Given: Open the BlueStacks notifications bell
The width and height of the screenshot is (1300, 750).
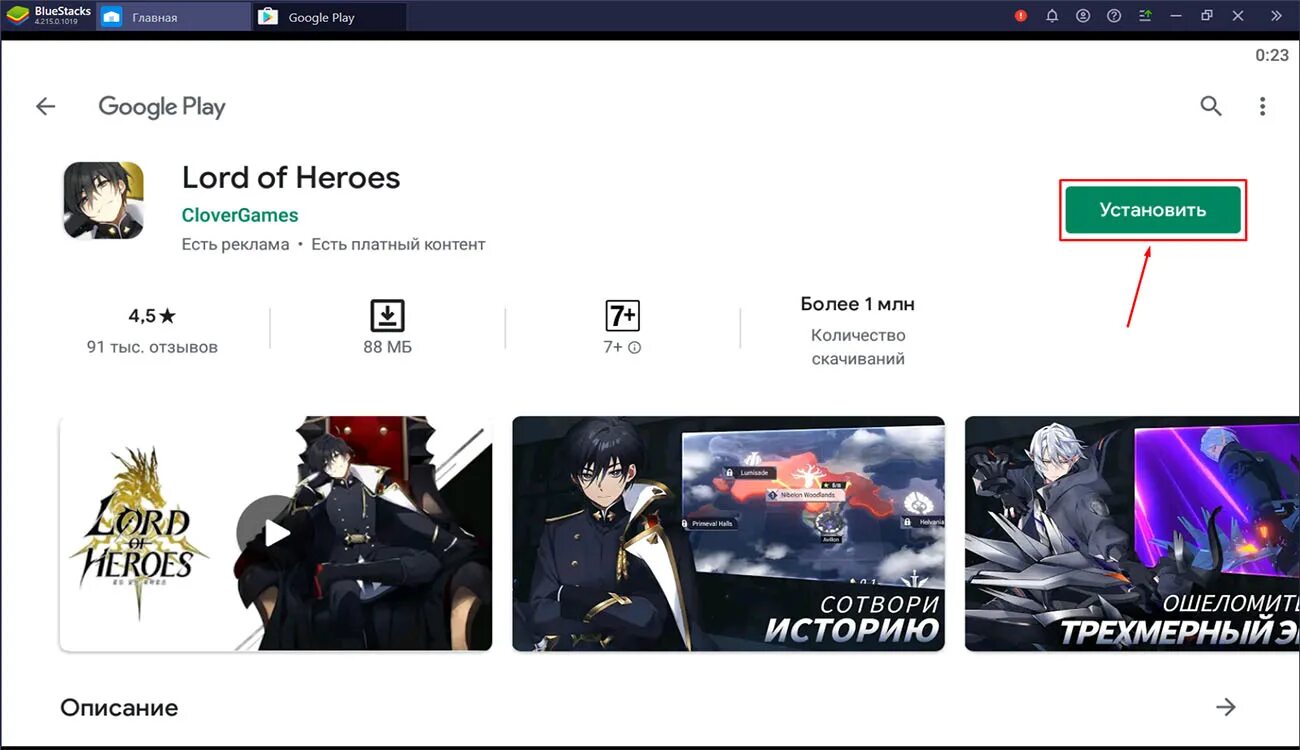Looking at the screenshot, I should 1052,16.
